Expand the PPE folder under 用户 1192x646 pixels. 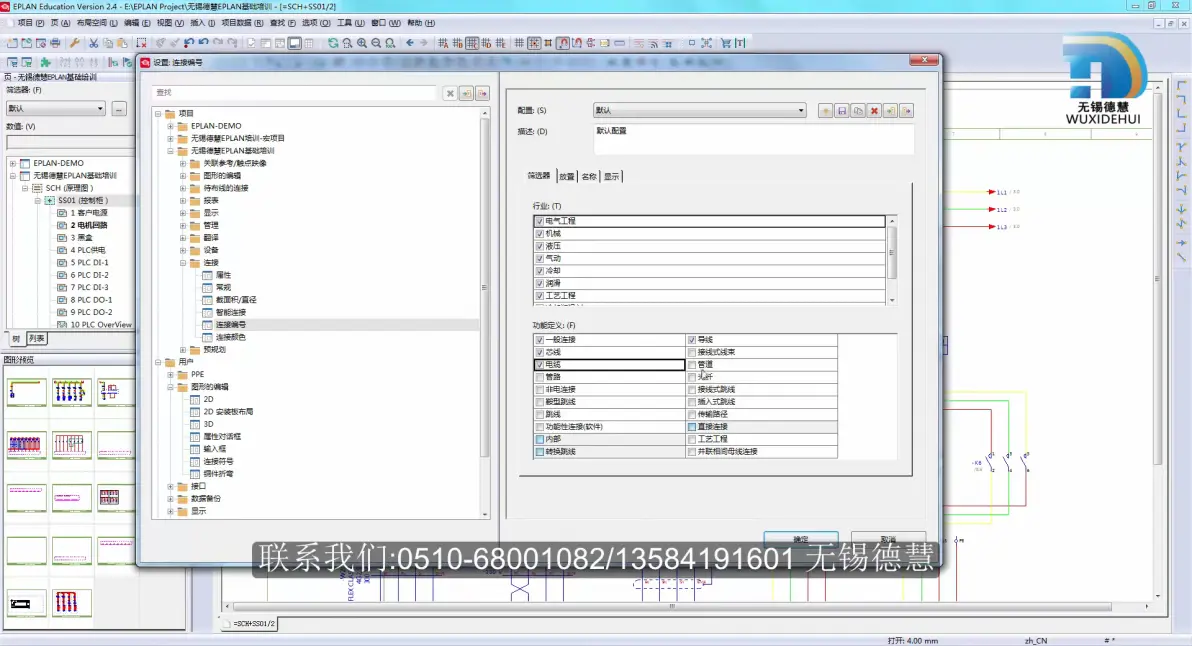click(170, 375)
